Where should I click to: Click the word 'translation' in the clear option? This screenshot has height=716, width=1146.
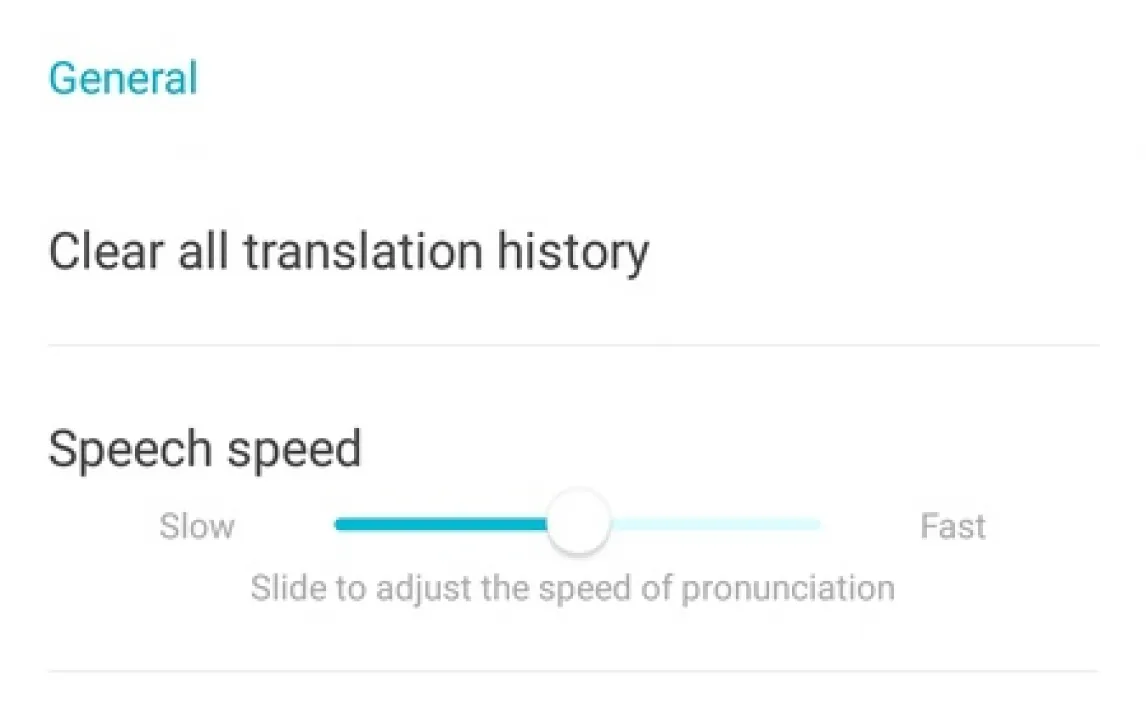(362, 251)
